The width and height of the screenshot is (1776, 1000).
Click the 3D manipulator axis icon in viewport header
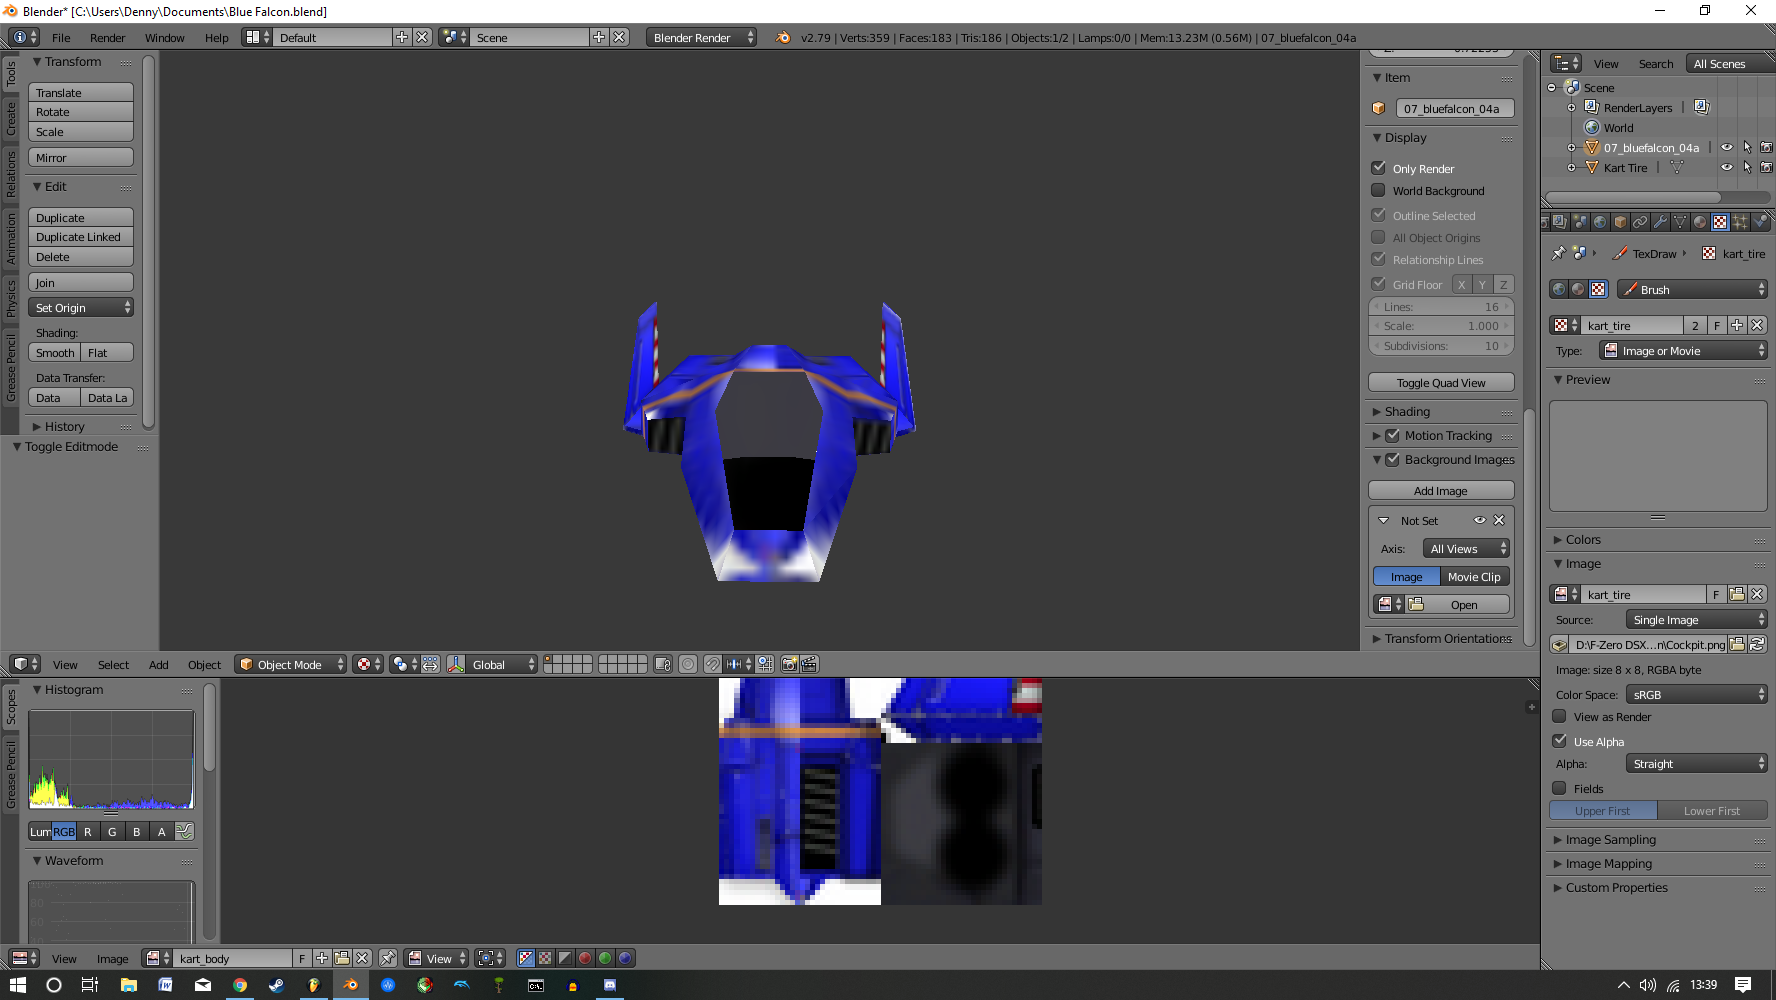(456, 664)
